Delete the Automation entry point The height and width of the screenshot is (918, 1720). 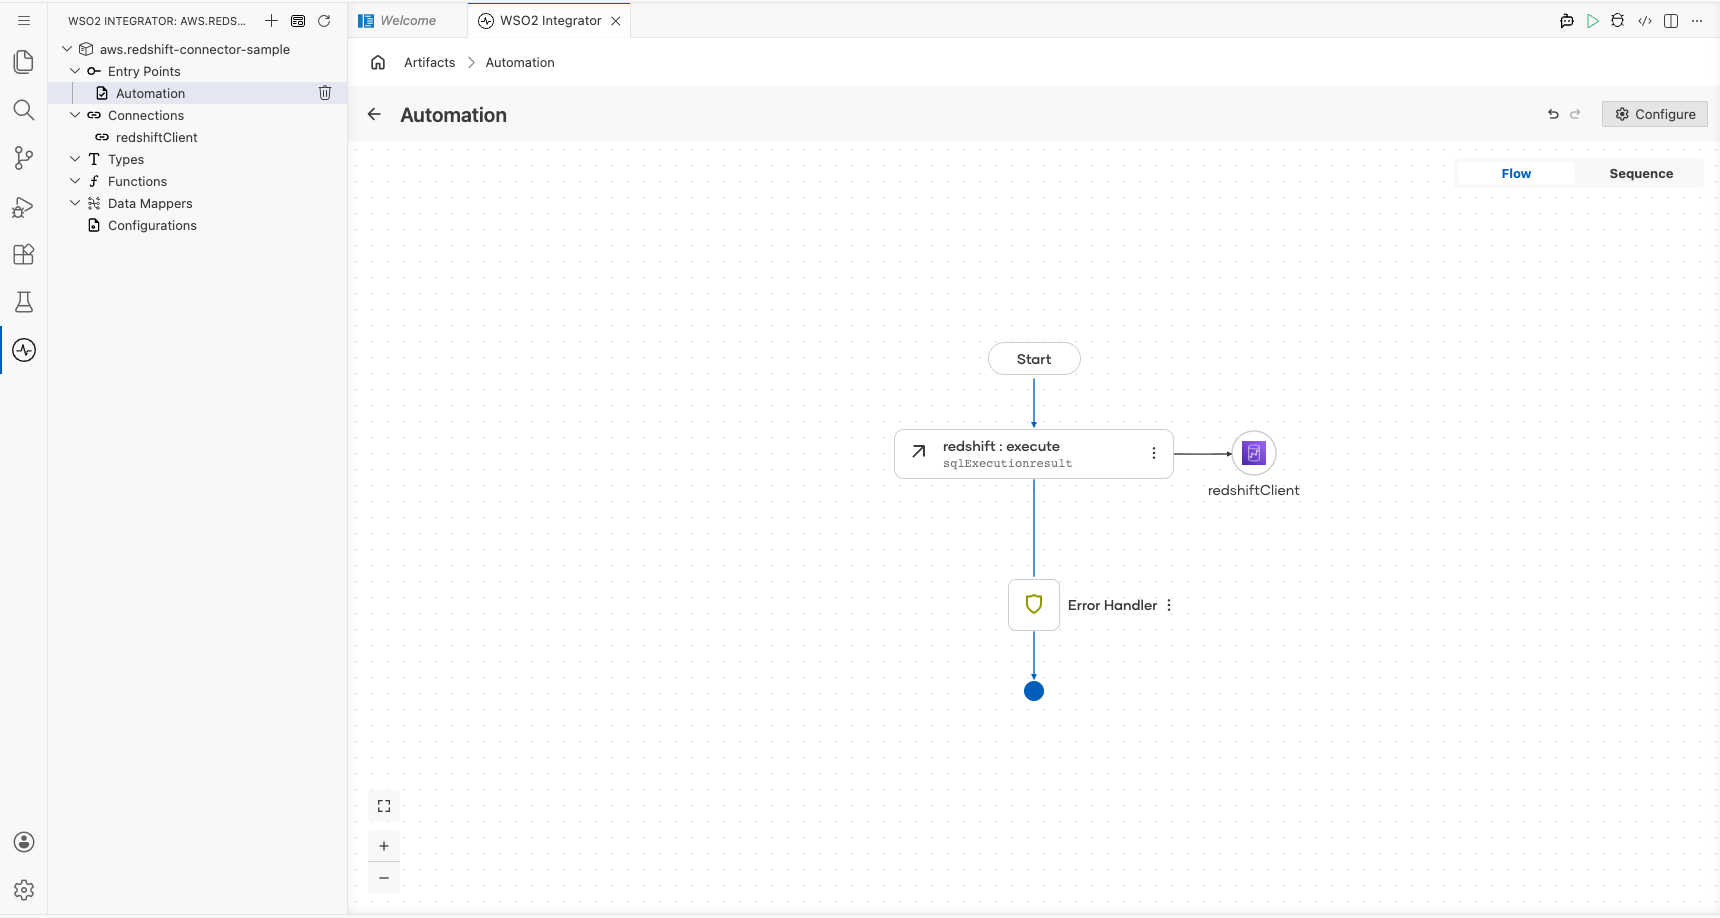tap(325, 93)
